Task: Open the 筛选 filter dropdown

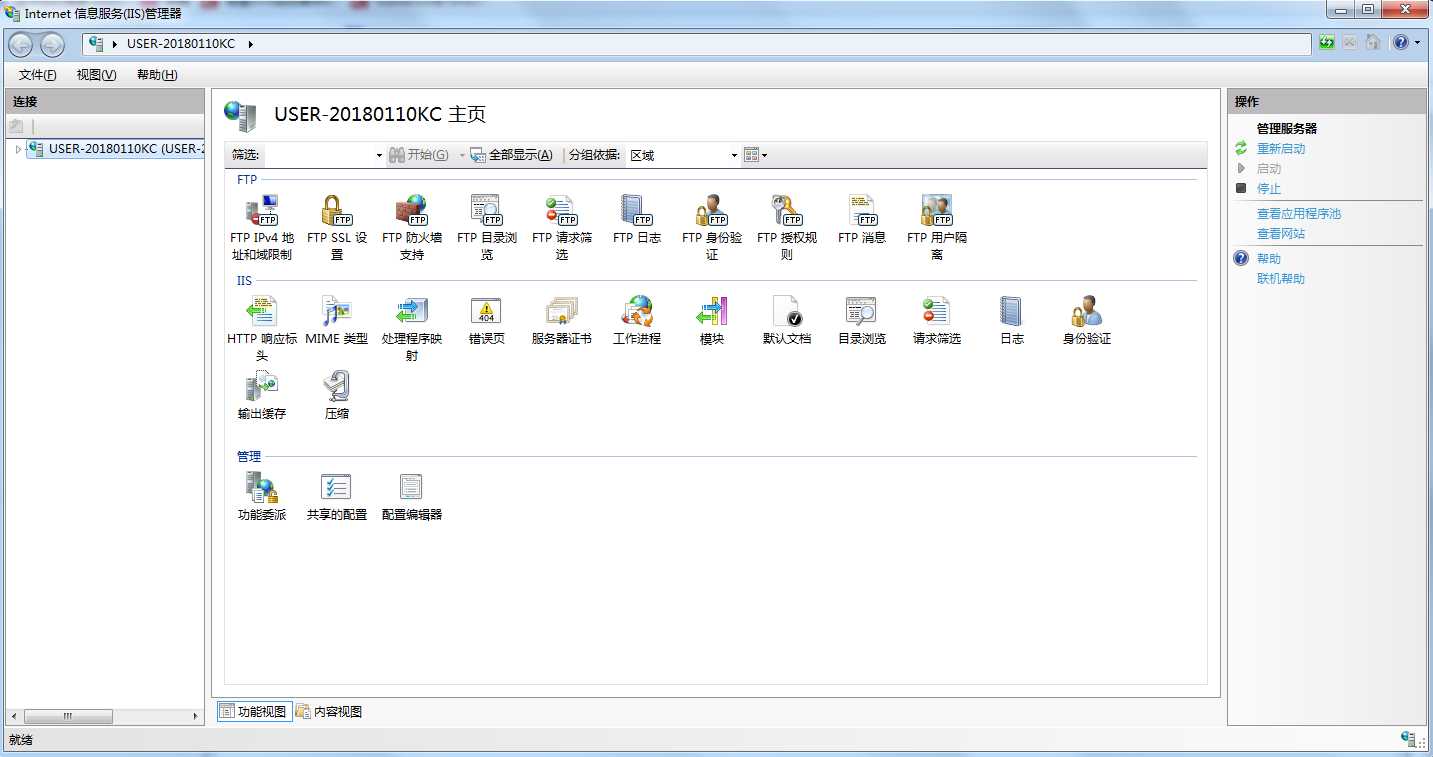Action: [379, 155]
